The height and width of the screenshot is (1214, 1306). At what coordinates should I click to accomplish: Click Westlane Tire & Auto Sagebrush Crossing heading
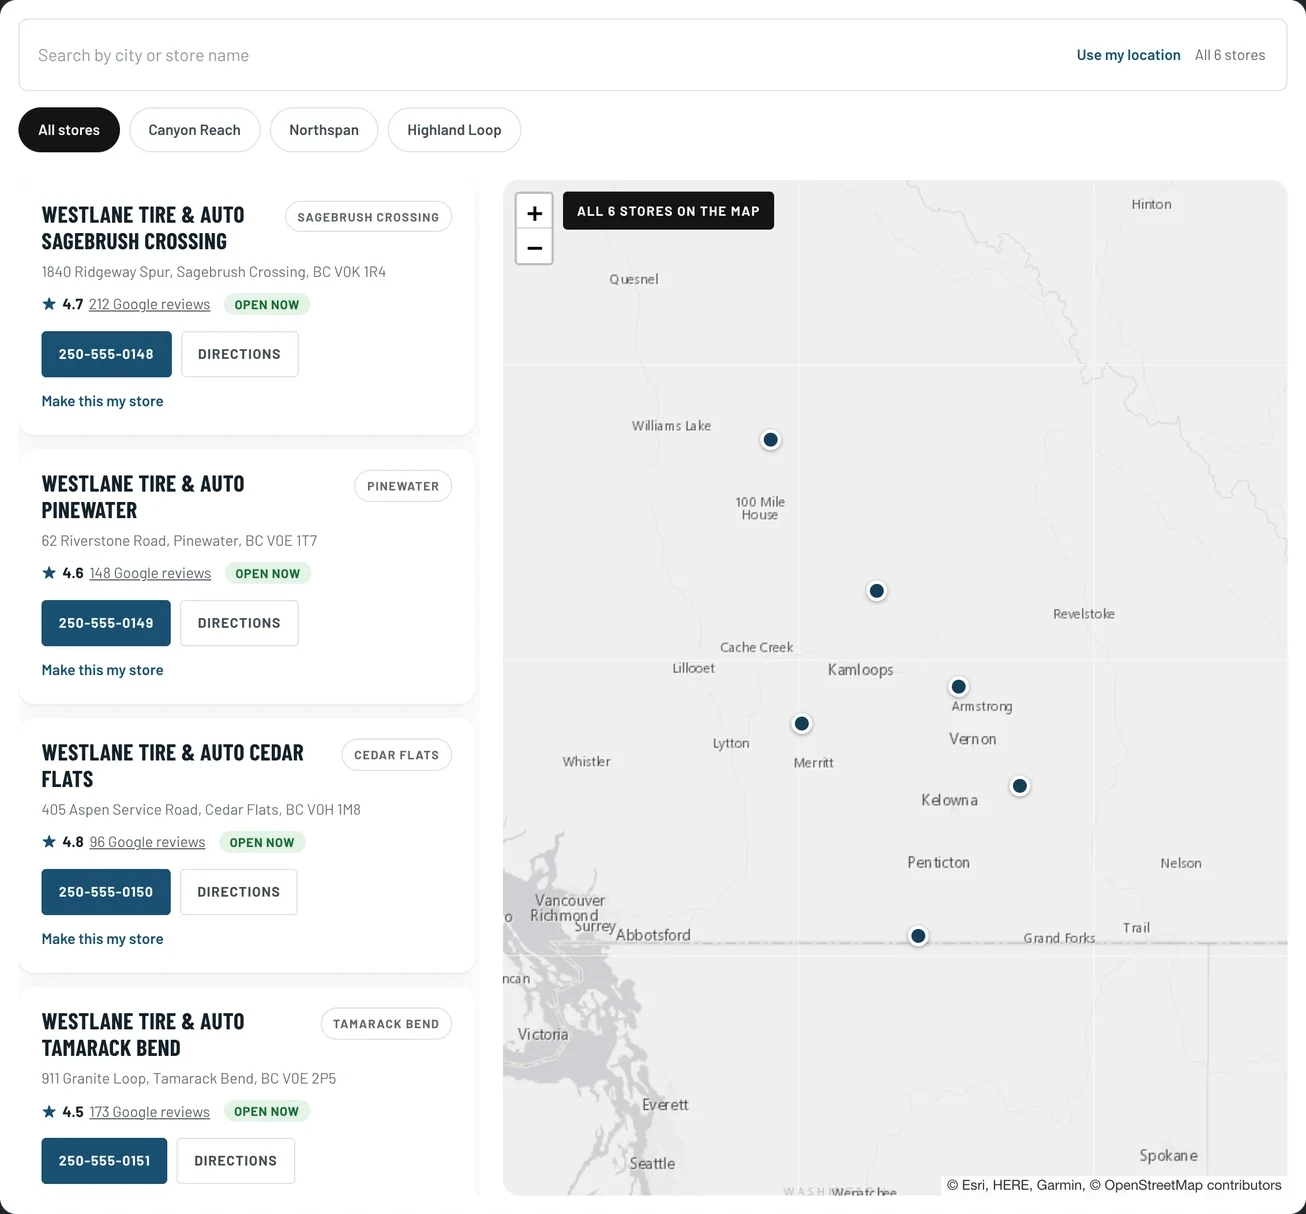[x=143, y=228]
